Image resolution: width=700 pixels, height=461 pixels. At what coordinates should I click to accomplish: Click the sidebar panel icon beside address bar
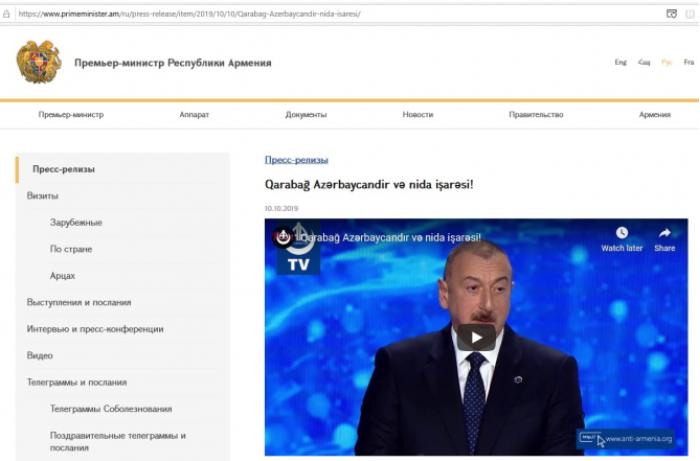click(690, 14)
